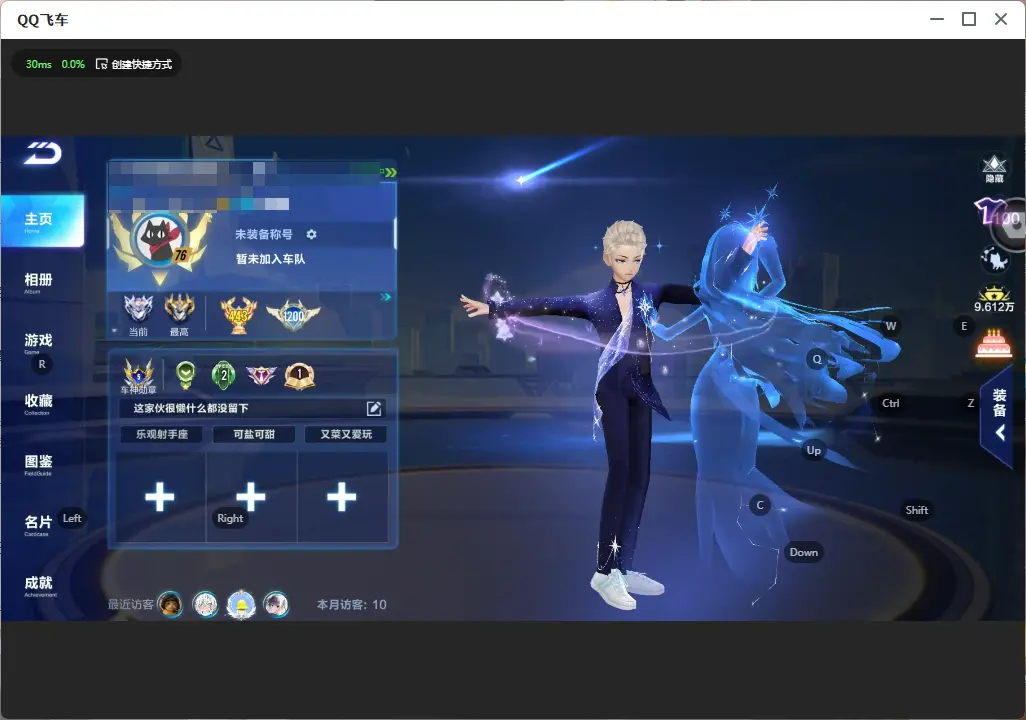Viewport: 1026px width, 720px height.
Task: Click the 本月访客: 10 visitor count
Action: point(351,605)
